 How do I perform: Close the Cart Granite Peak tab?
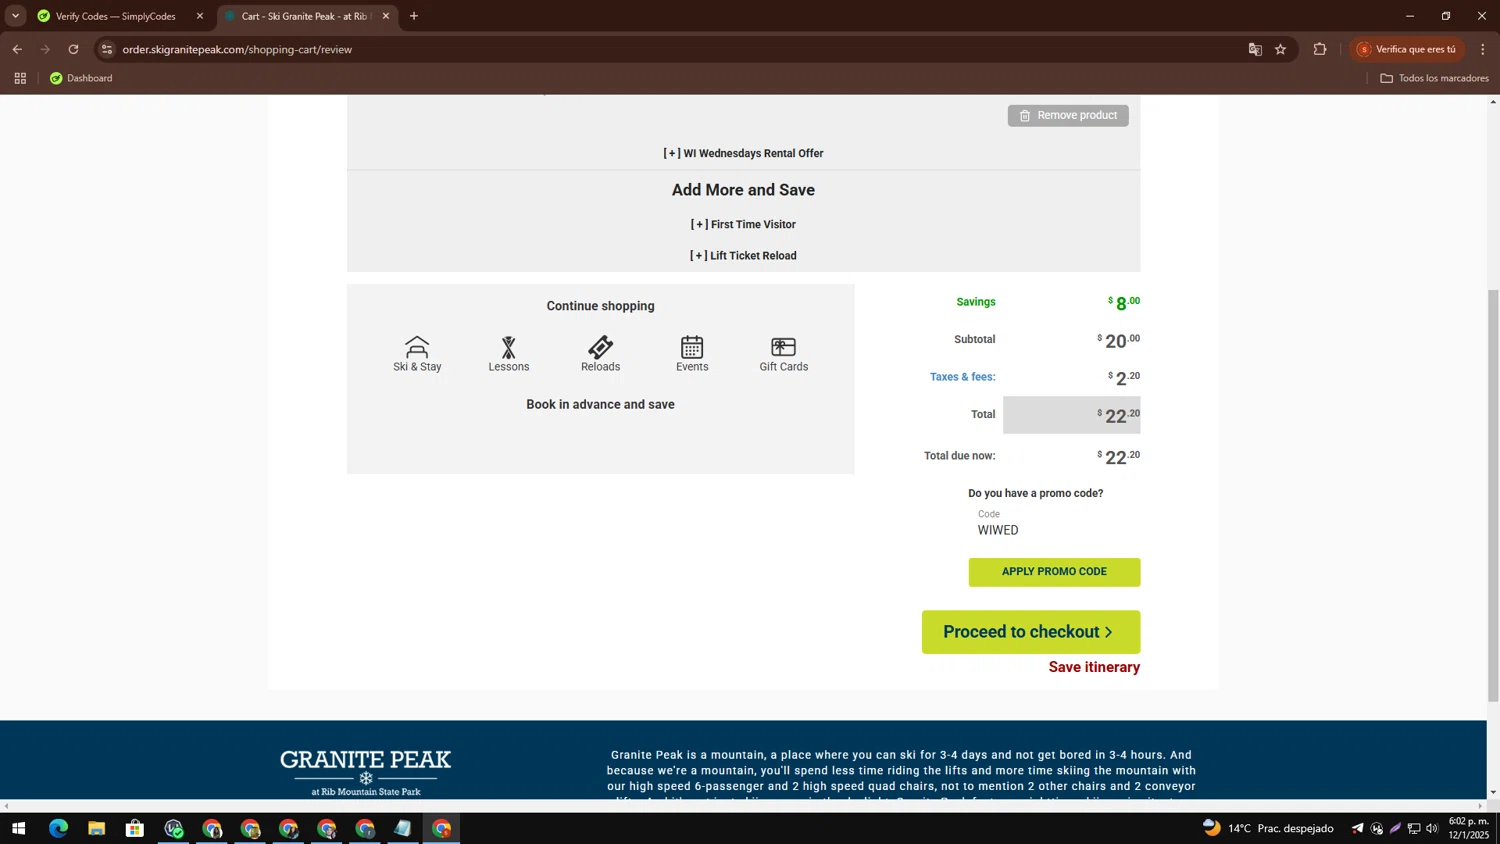[x=386, y=16]
